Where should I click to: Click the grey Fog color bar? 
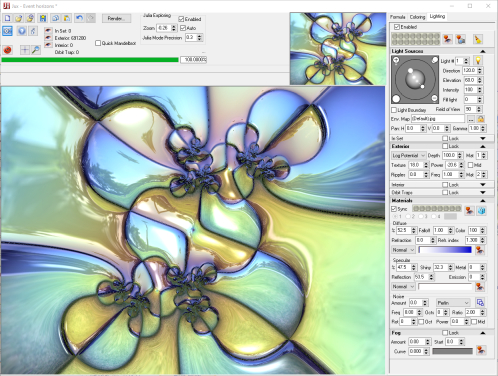coord(452,351)
